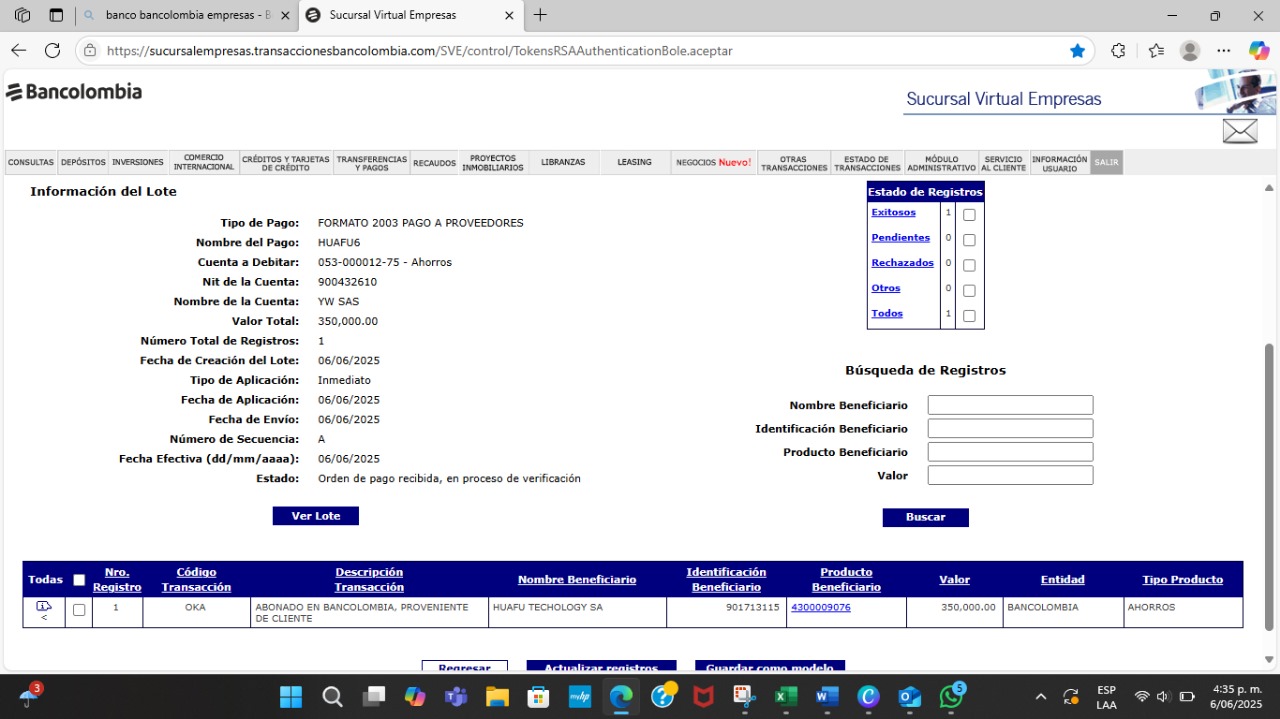Sort by the Nombre Beneficiario column header
The width and height of the screenshot is (1280, 719).
tap(577, 580)
